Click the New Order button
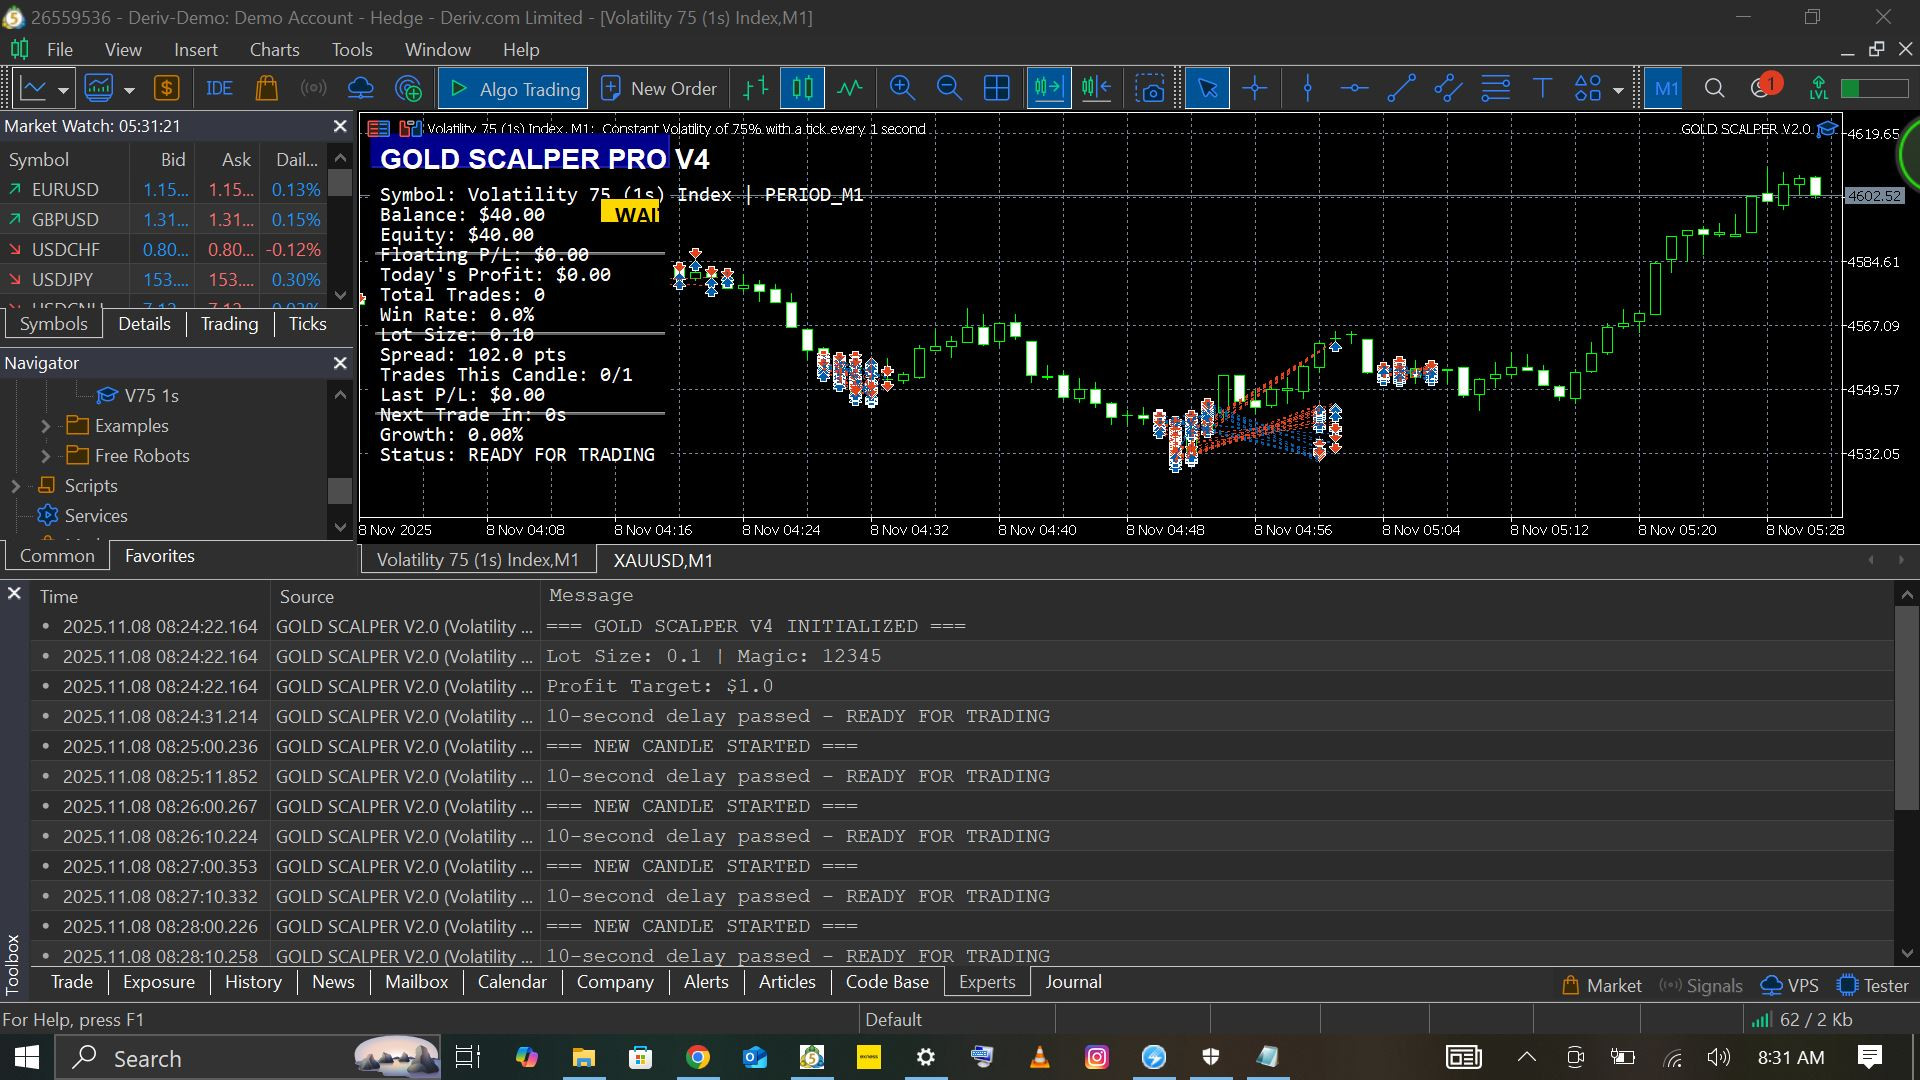 tap(660, 88)
